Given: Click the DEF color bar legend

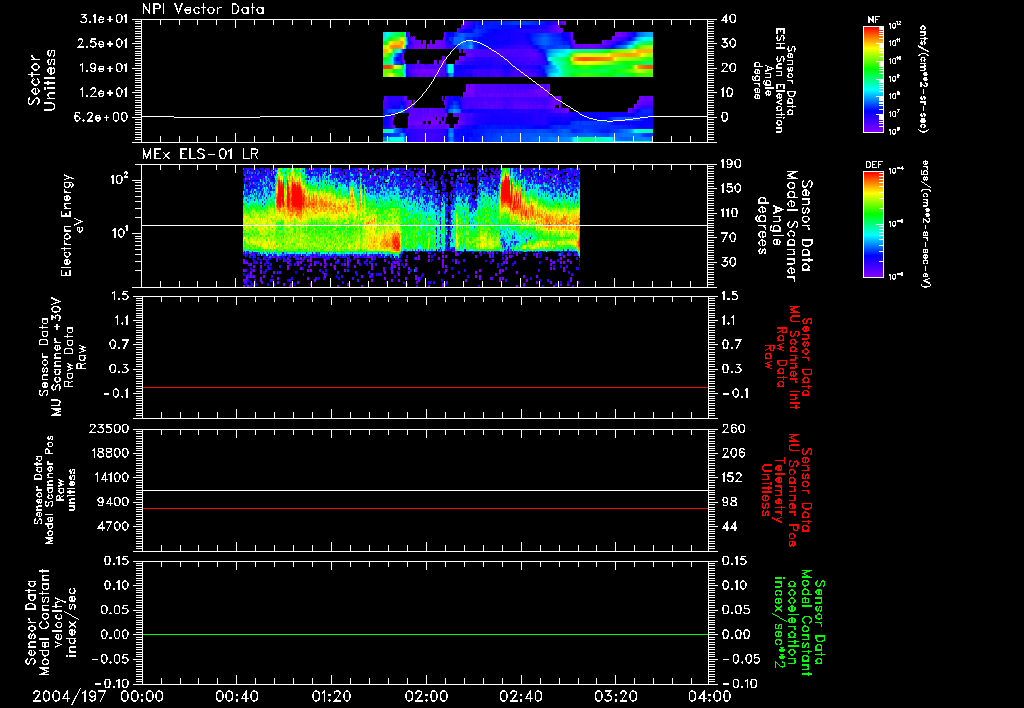Looking at the screenshot, I should [x=873, y=224].
